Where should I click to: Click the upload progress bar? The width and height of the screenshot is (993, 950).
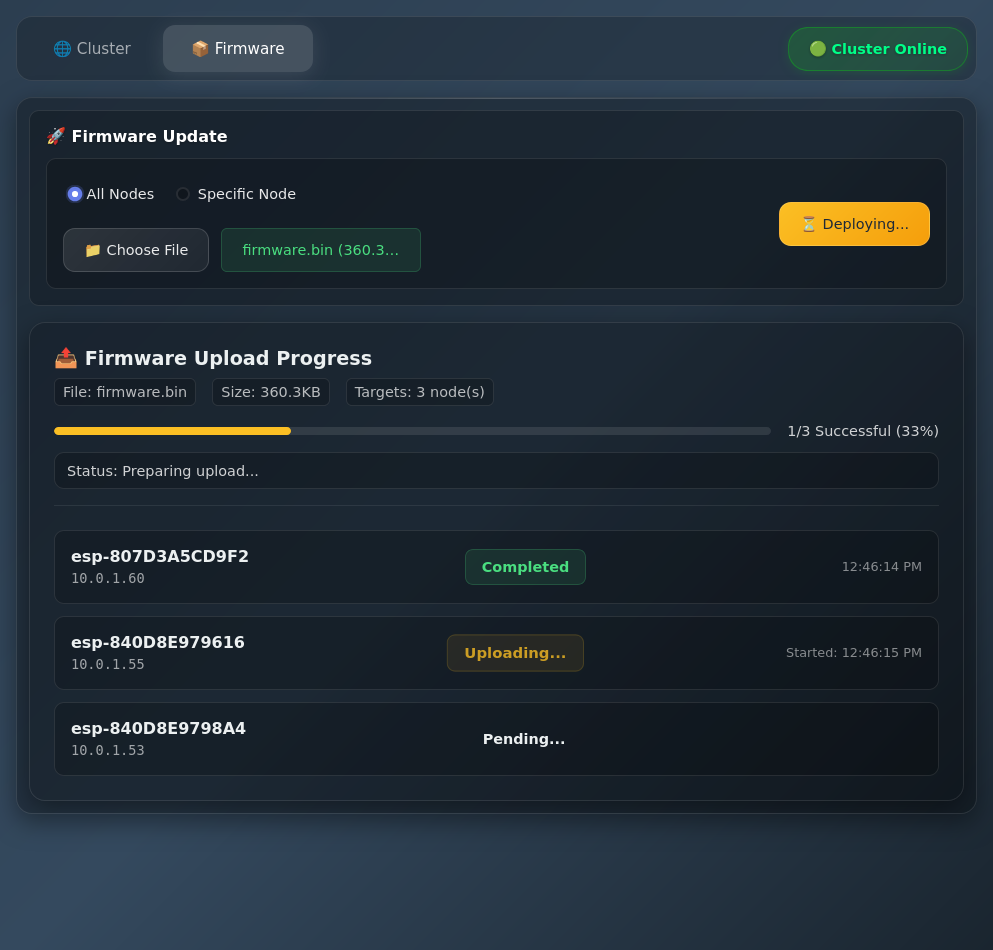410,431
